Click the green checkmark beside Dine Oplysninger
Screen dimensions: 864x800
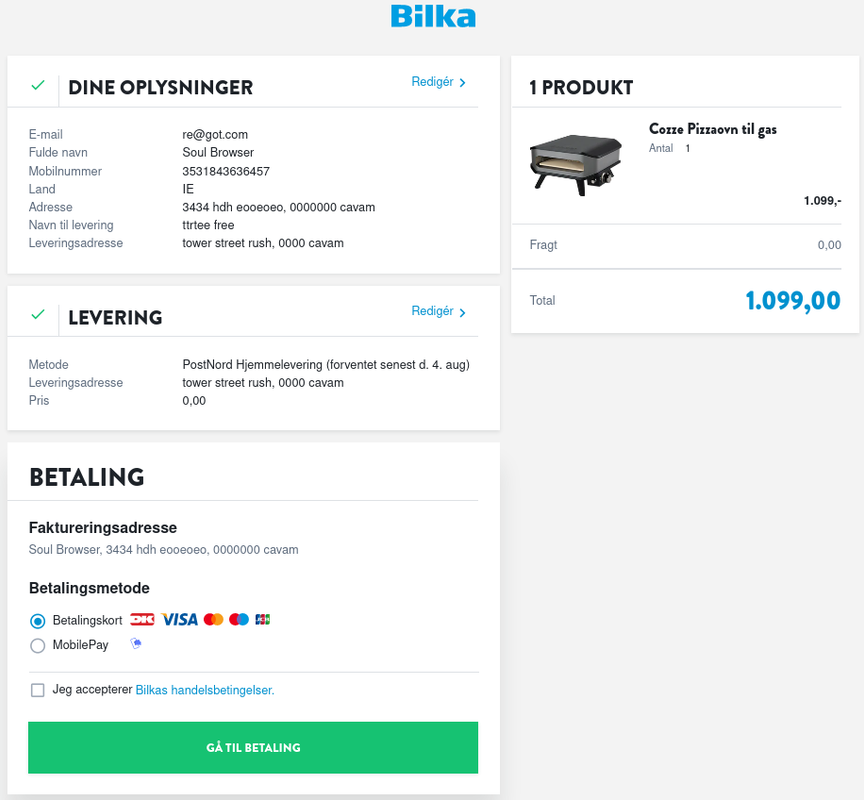tap(38, 86)
